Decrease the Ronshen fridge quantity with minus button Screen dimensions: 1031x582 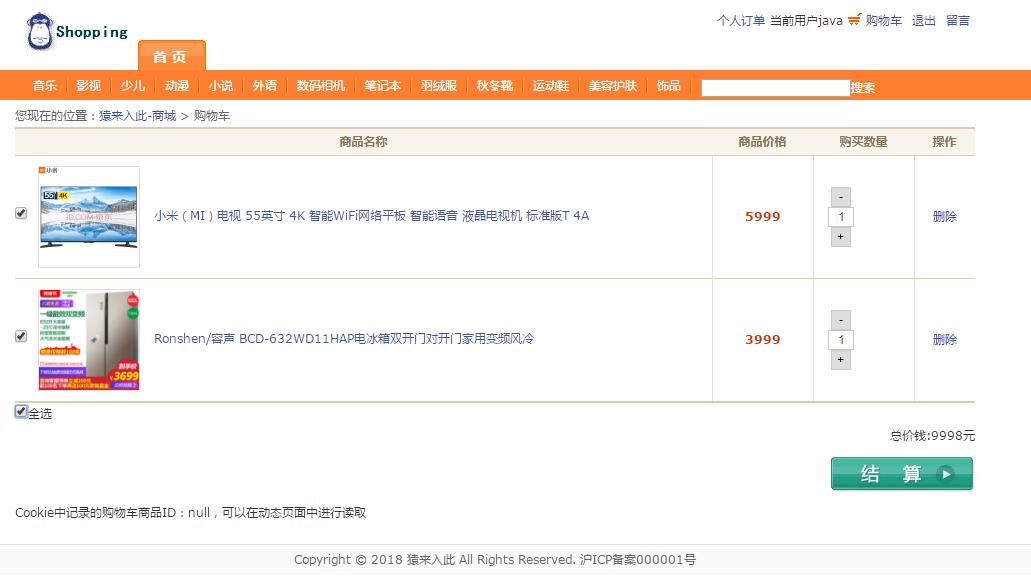coord(840,319)
